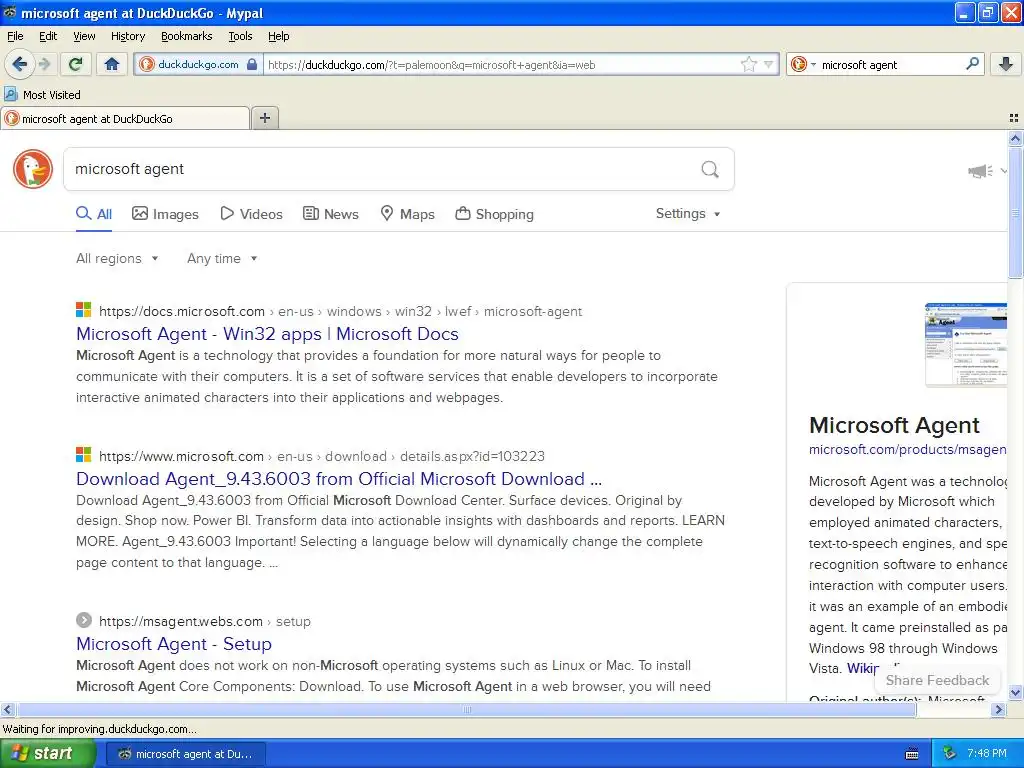1024x768 pixels.
Task: Click the horizontal scrollbar right arrow
Action: (998, 709)
